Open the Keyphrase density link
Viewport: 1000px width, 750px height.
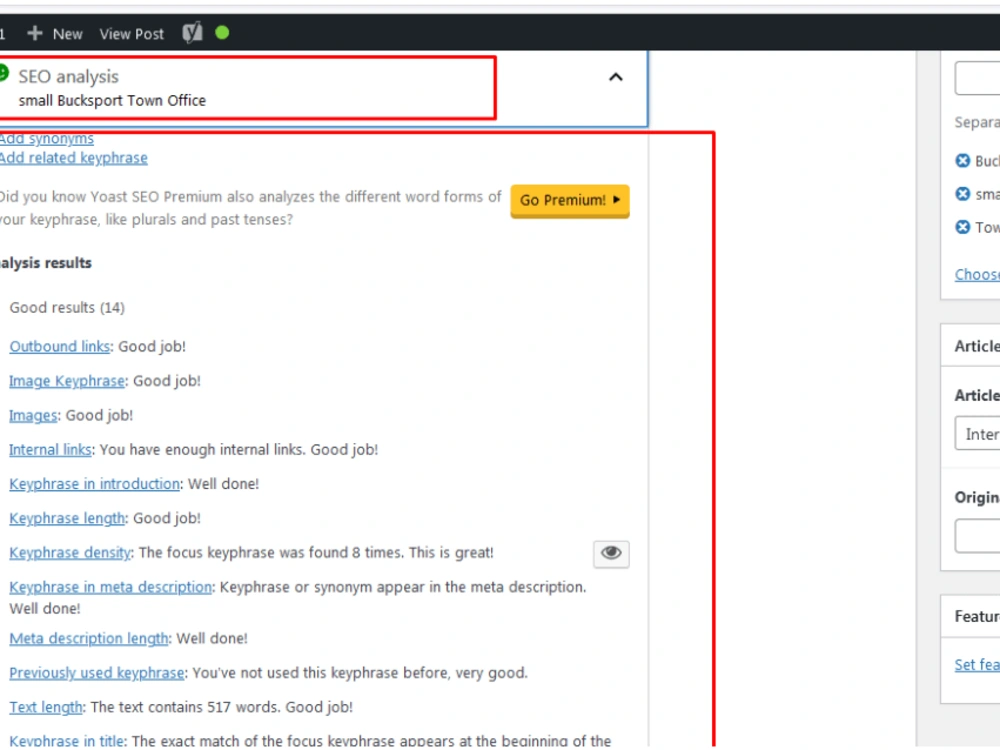pyautogui.click(x=70, y=553)
